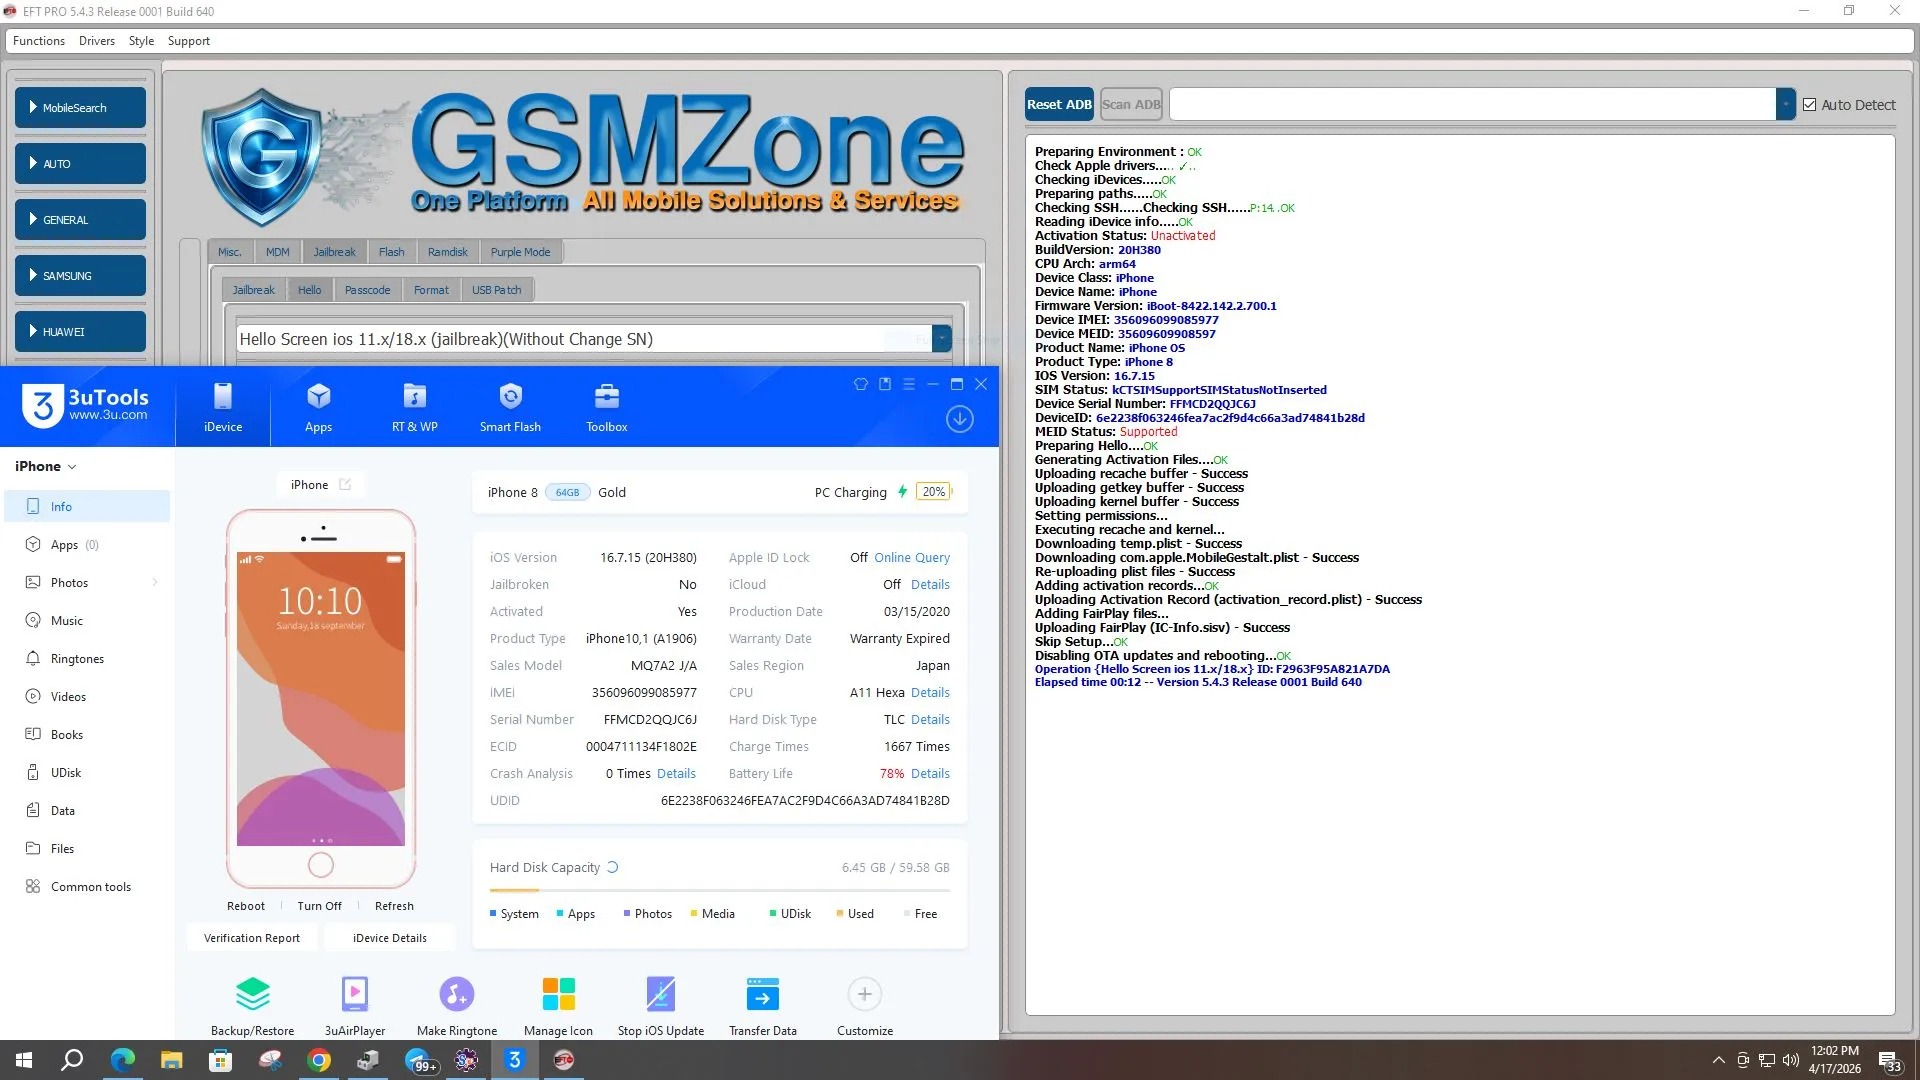Open Google Chrome from the taskbar
1920x1080 pixels.
click(x=319, y=1061)
